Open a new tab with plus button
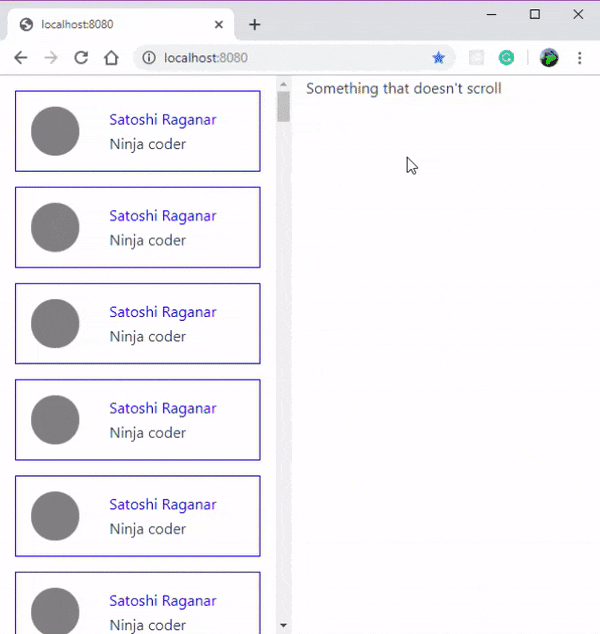 255,25
